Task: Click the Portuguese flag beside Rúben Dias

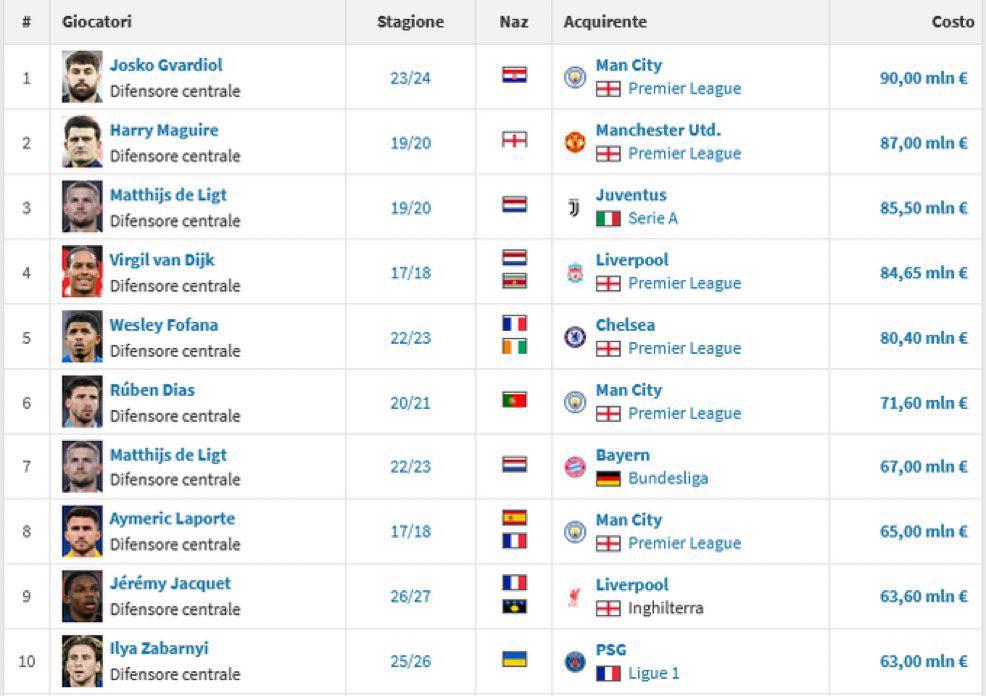Action: tap(513, 397)
